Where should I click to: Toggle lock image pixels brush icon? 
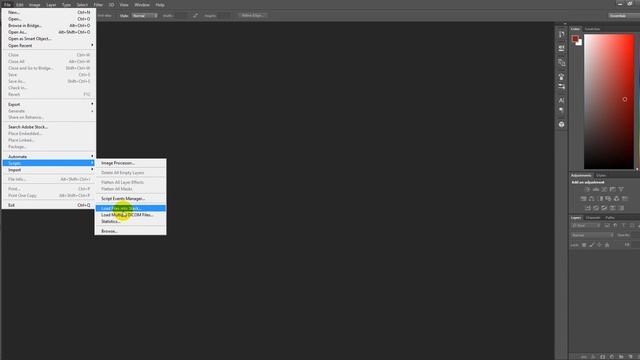592,245
